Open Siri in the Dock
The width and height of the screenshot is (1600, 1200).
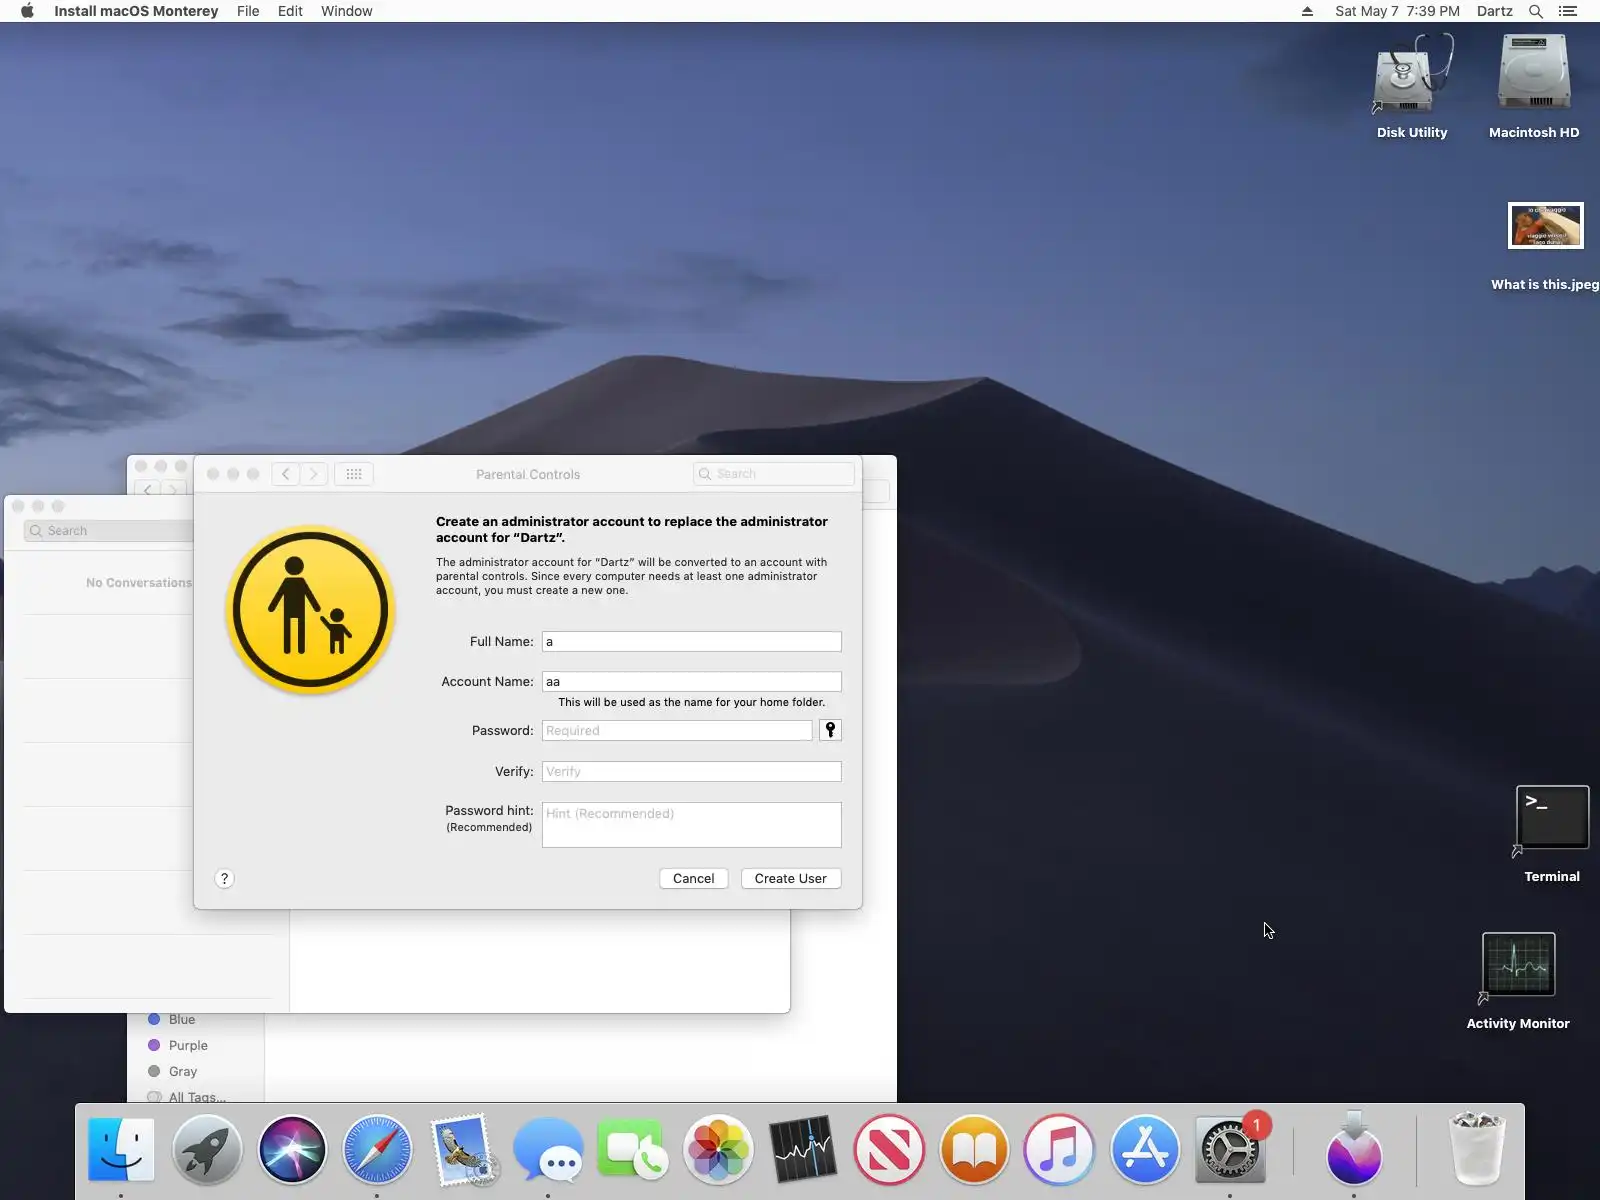[x=292, y=1149]
